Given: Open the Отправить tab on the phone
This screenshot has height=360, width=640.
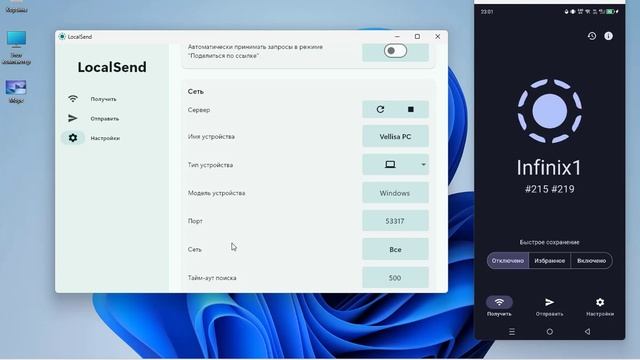Looking at the screenshot, I should [x=549, y=307].
